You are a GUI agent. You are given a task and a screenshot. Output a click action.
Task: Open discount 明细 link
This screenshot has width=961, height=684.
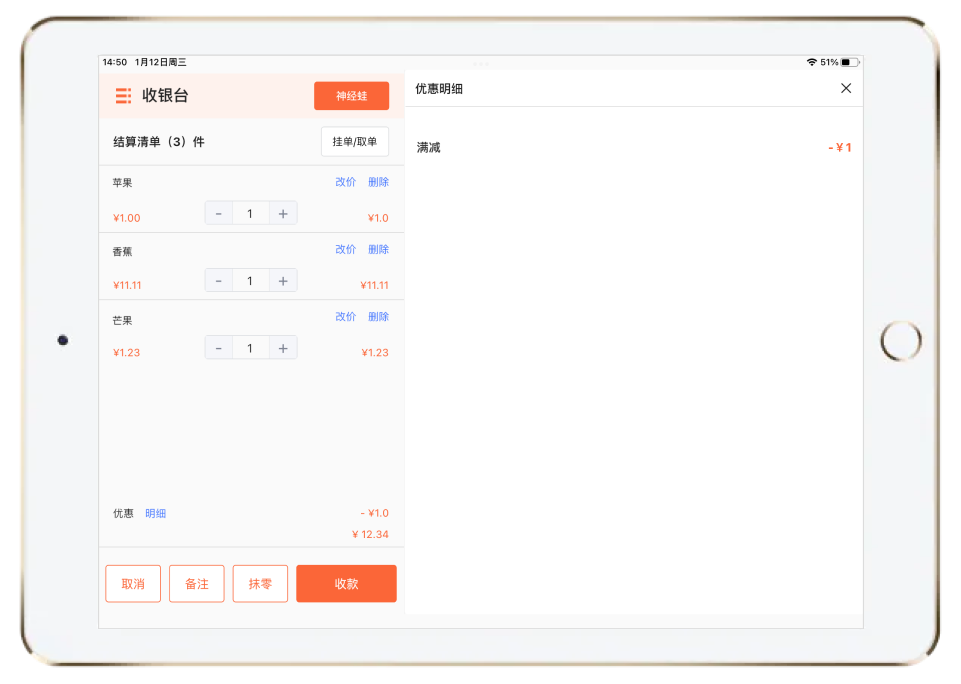pyautogui.click(x=155, y=513)
